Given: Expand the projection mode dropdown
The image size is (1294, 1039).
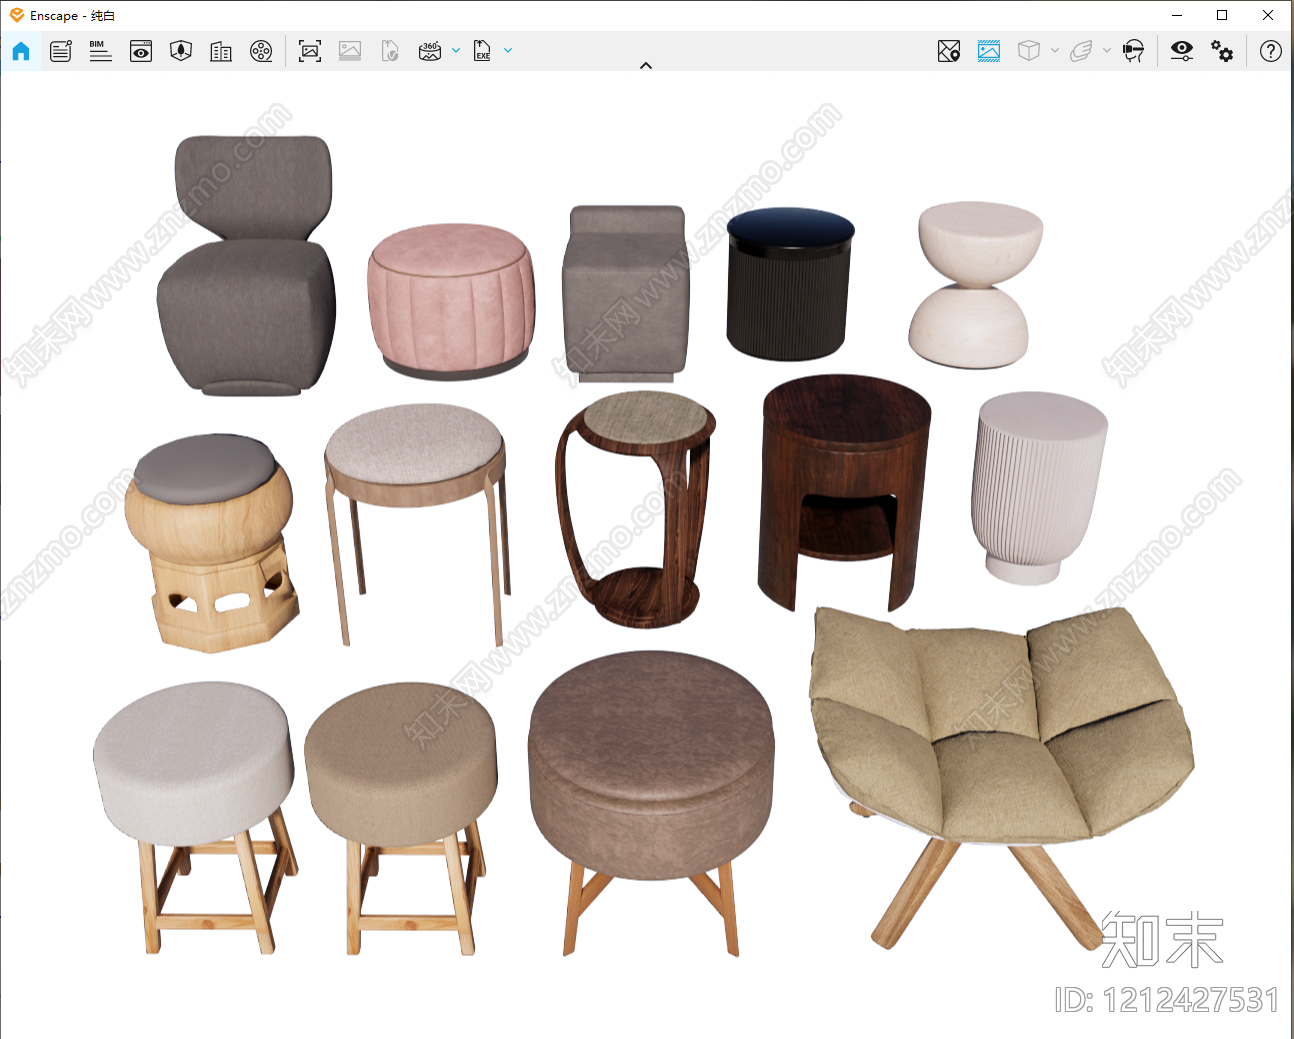Looking at the screenshot, I should point(1055,50).
